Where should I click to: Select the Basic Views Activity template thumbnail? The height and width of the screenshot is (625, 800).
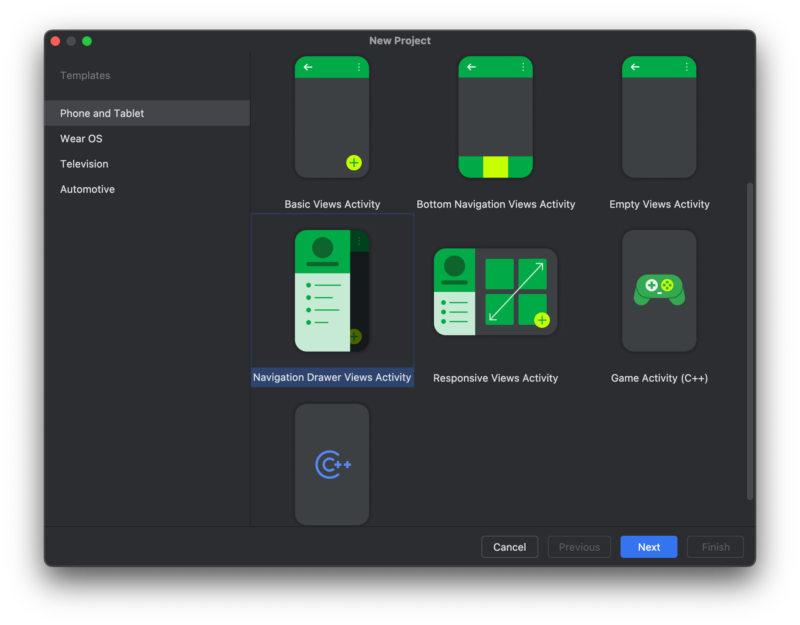[332, 117]
